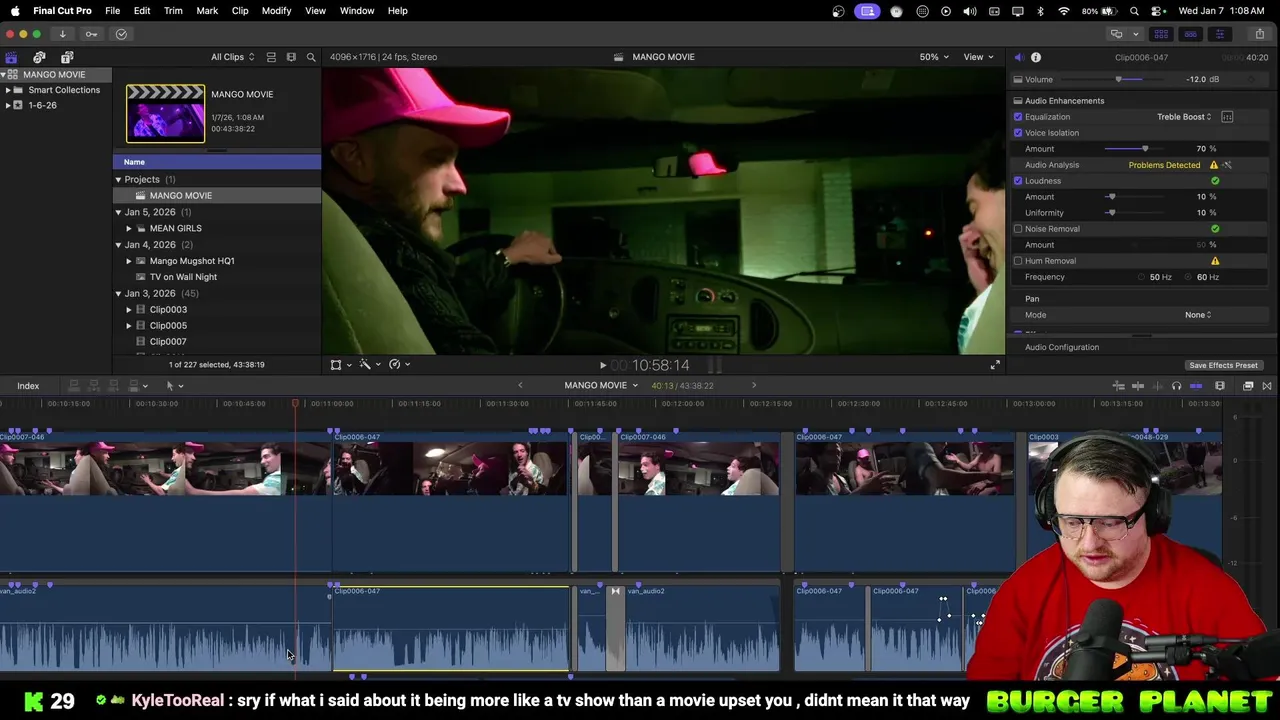Open the timeline Index button
The height and width of the screenshot is (720, 1280).
pos(28,386)
